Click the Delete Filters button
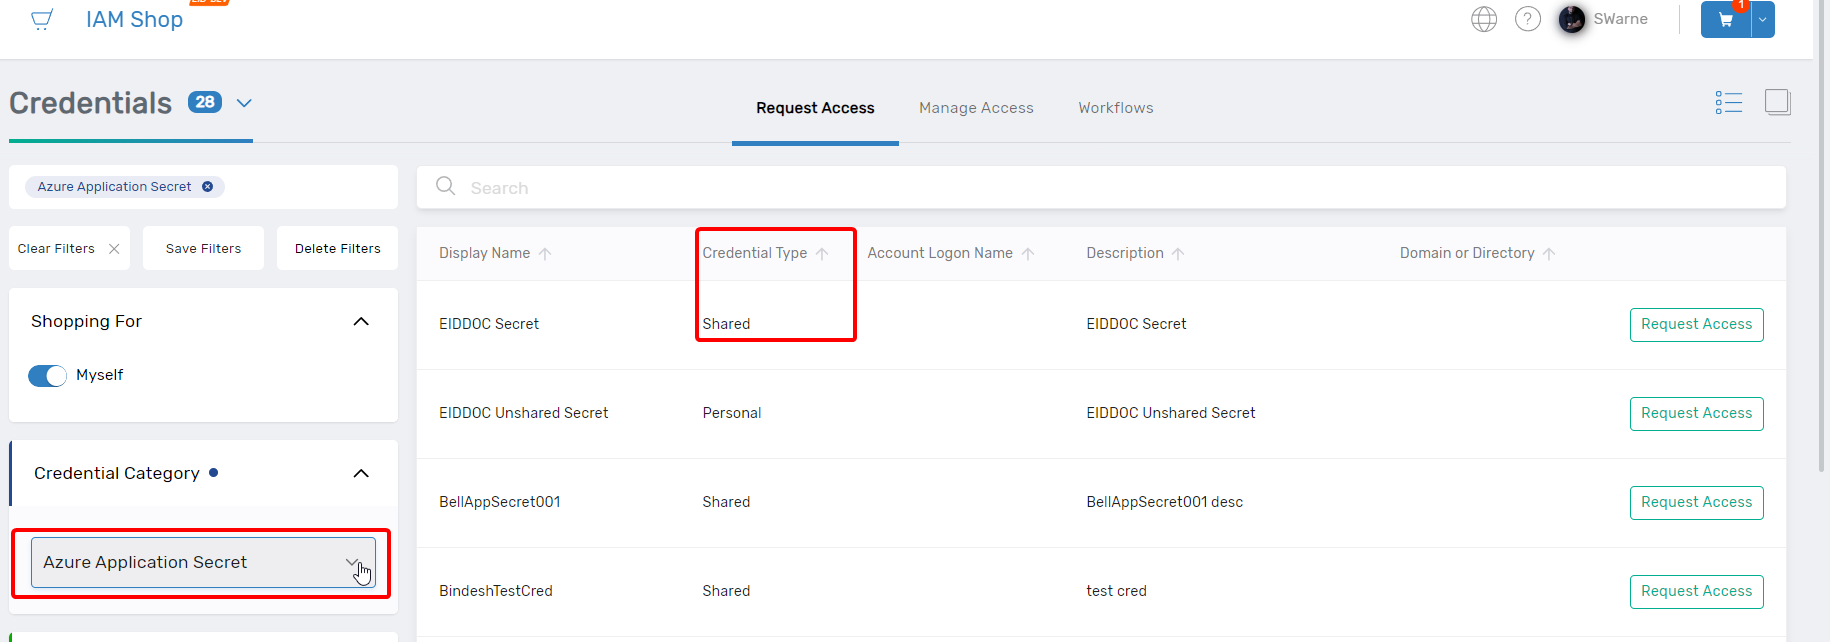The width and height of the screenshot is (1830, 642). click(337, 248)
